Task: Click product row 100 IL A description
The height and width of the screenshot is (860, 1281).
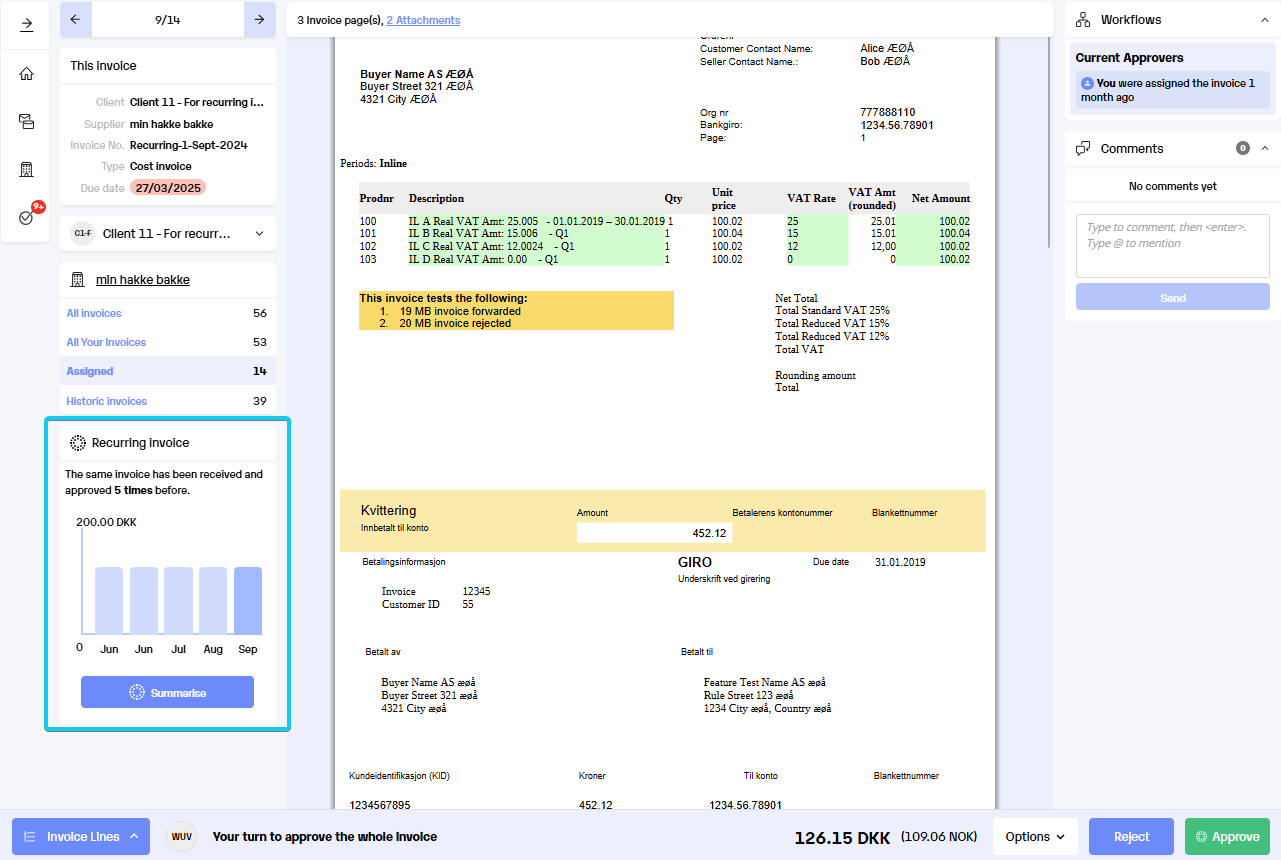Action: coord(536,221)
